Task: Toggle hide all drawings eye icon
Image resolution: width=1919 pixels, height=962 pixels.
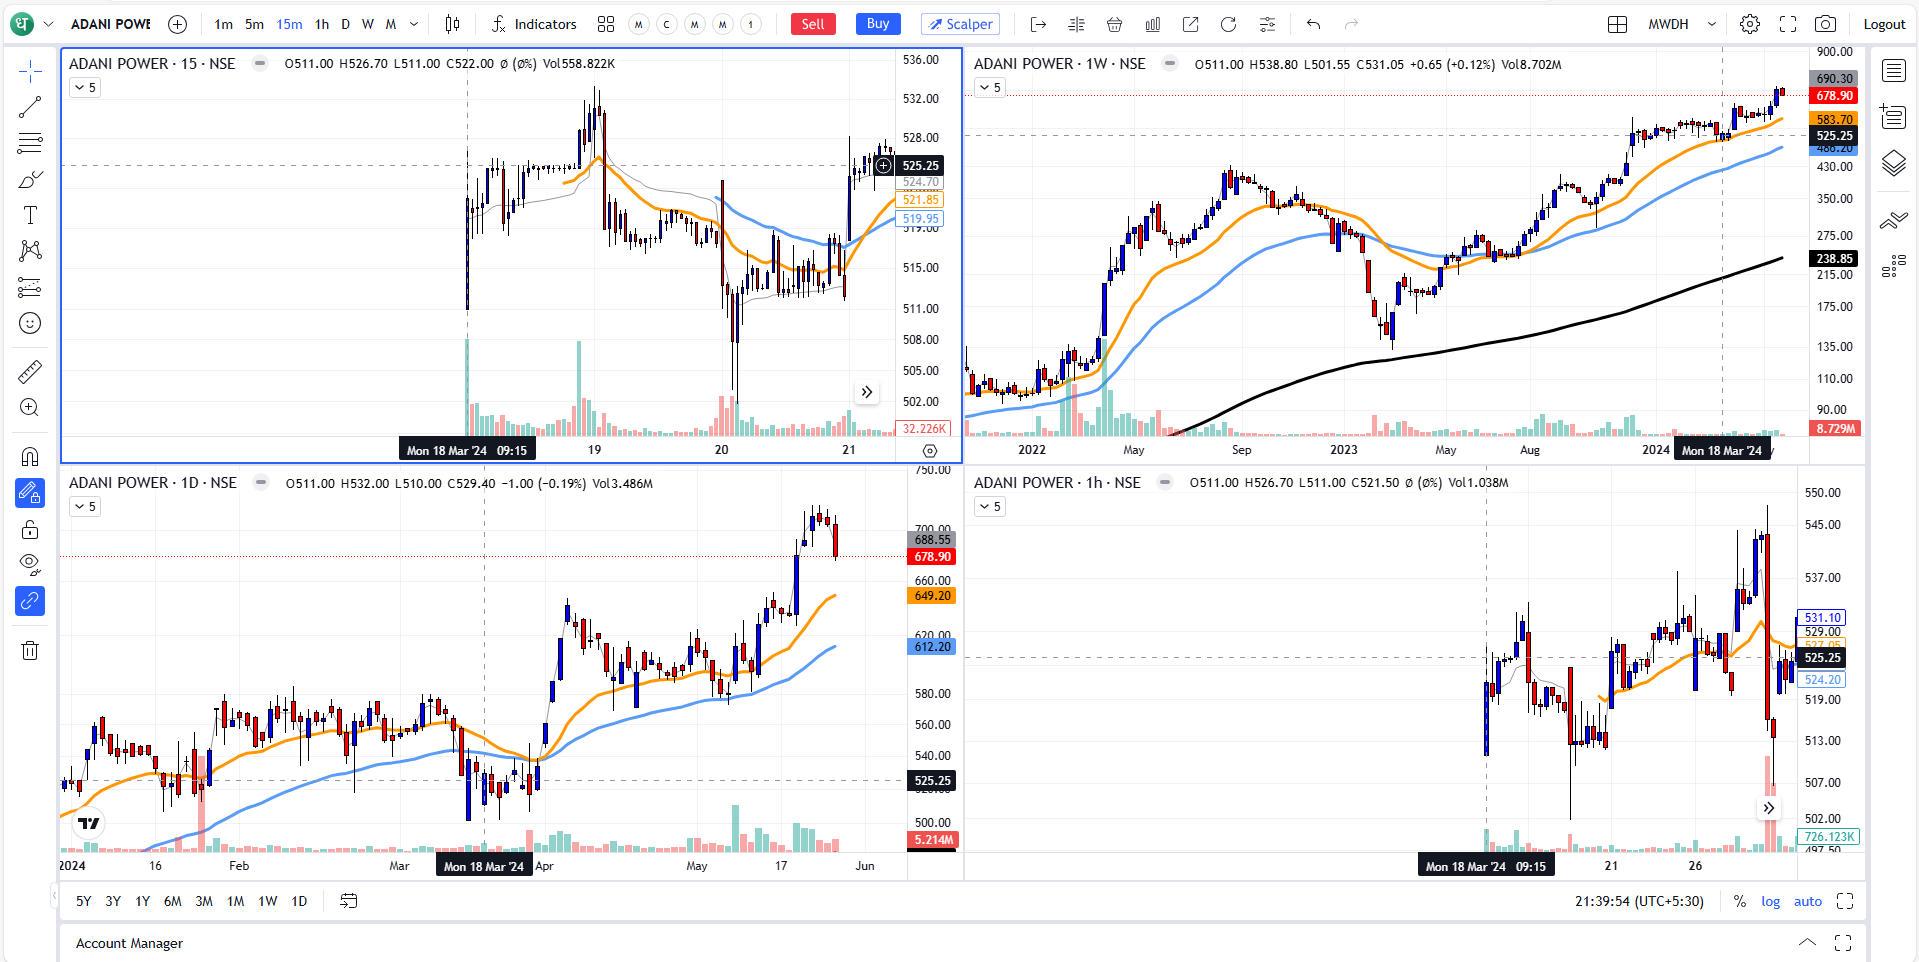Action: (30, 565)
